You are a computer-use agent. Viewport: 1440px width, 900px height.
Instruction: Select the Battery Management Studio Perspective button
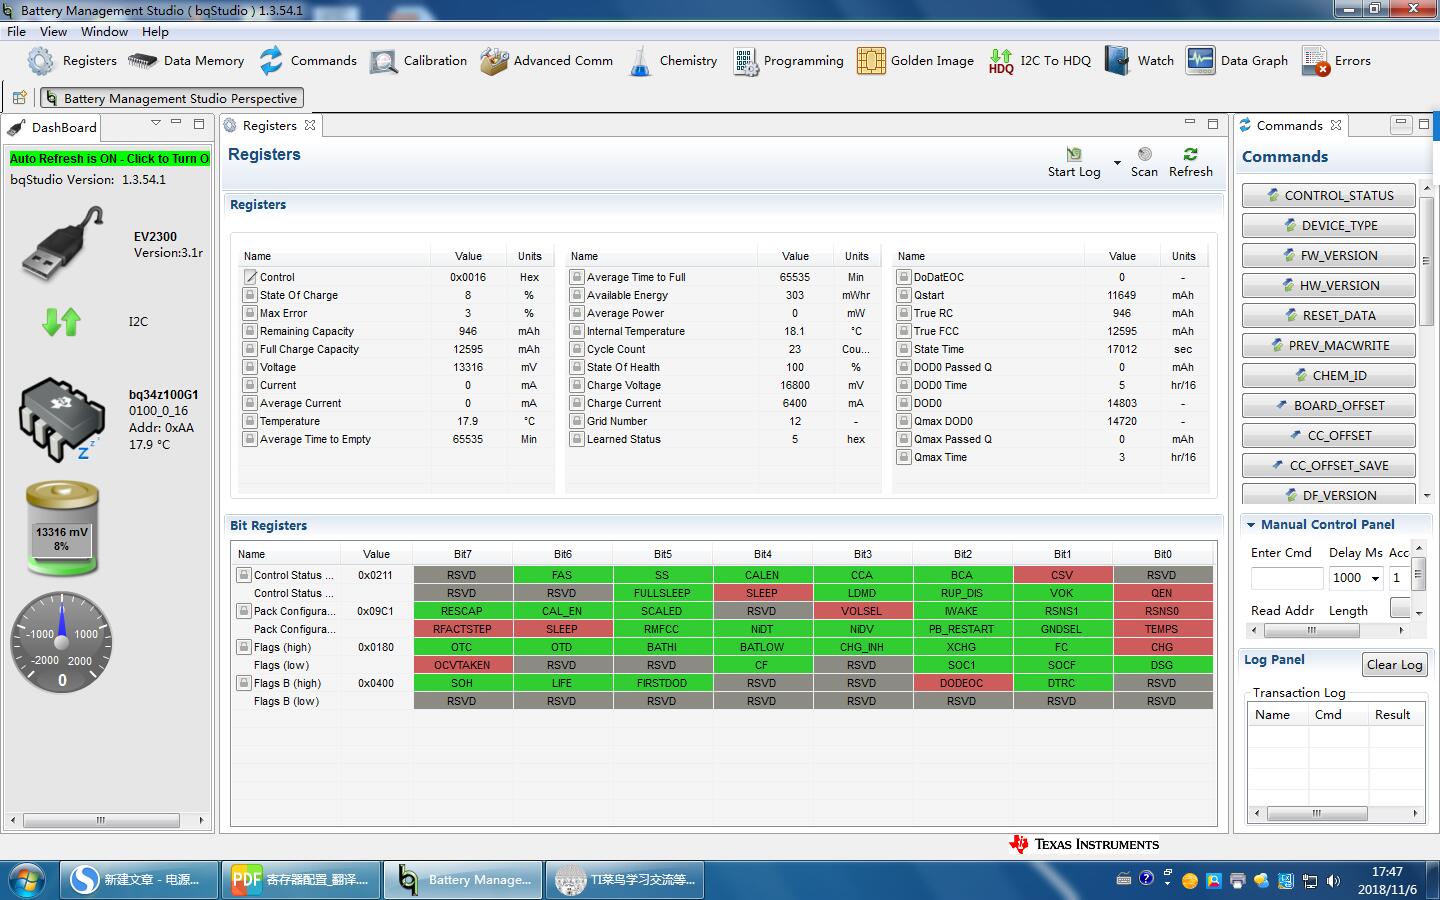click(172, 98)
